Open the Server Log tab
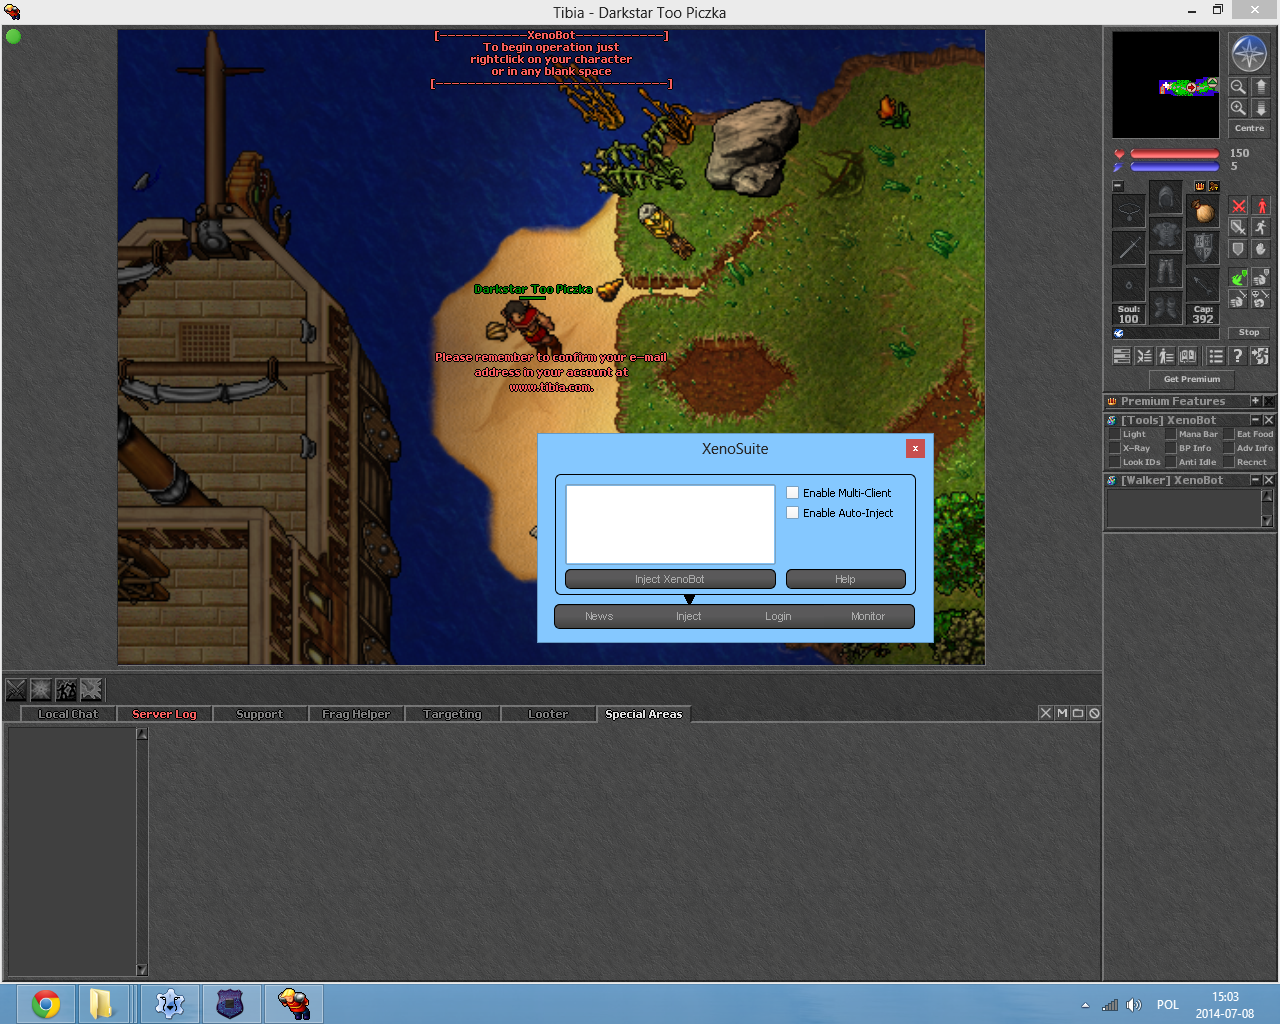Screen dimensions: 1280x1024 coord(164,714)
